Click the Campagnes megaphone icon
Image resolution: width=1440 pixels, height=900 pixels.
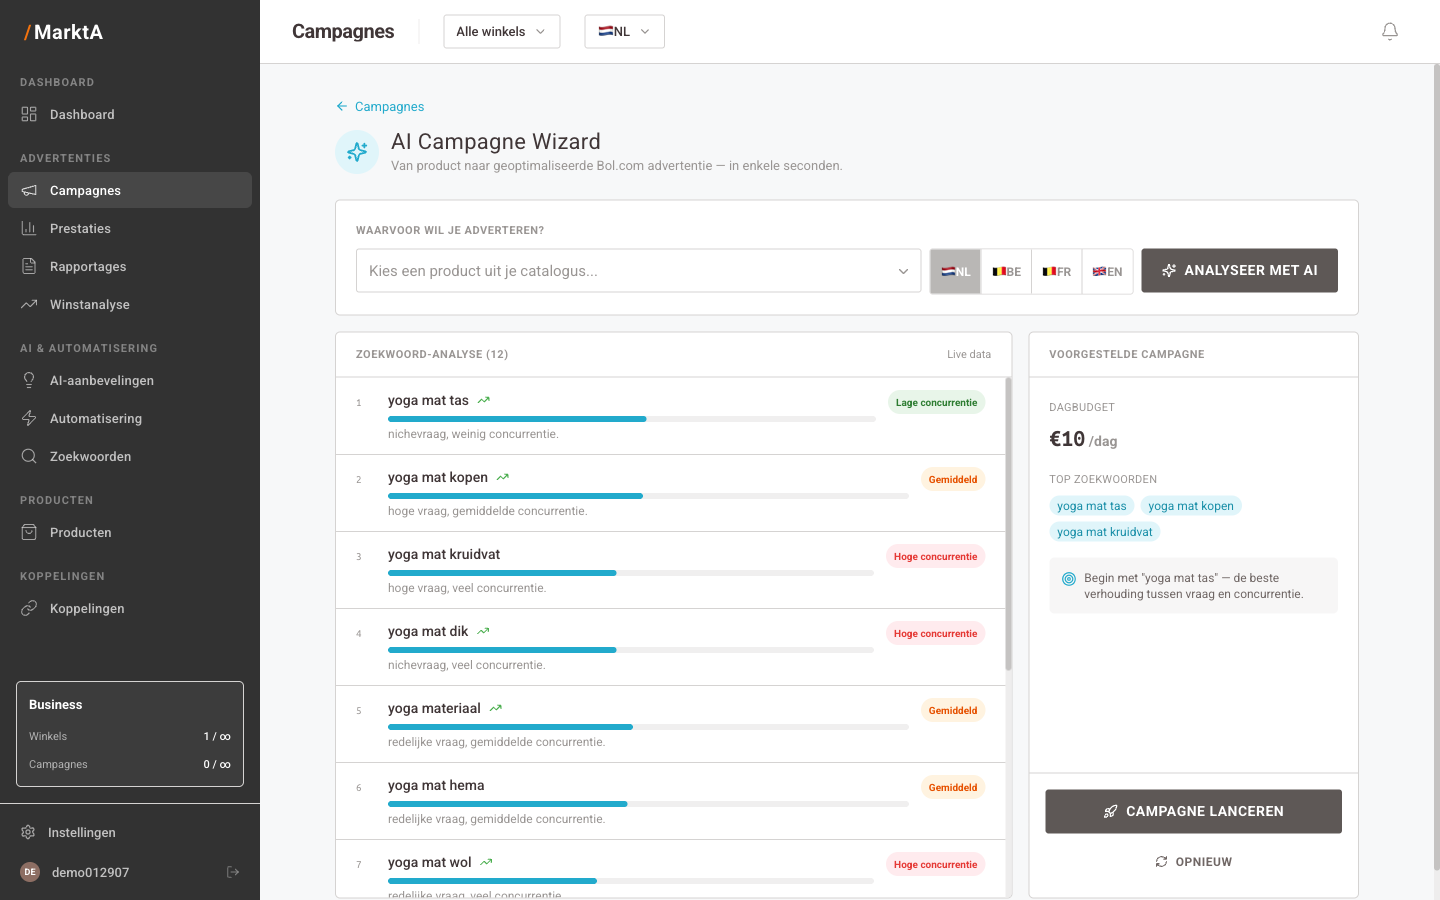coord(29,190)
